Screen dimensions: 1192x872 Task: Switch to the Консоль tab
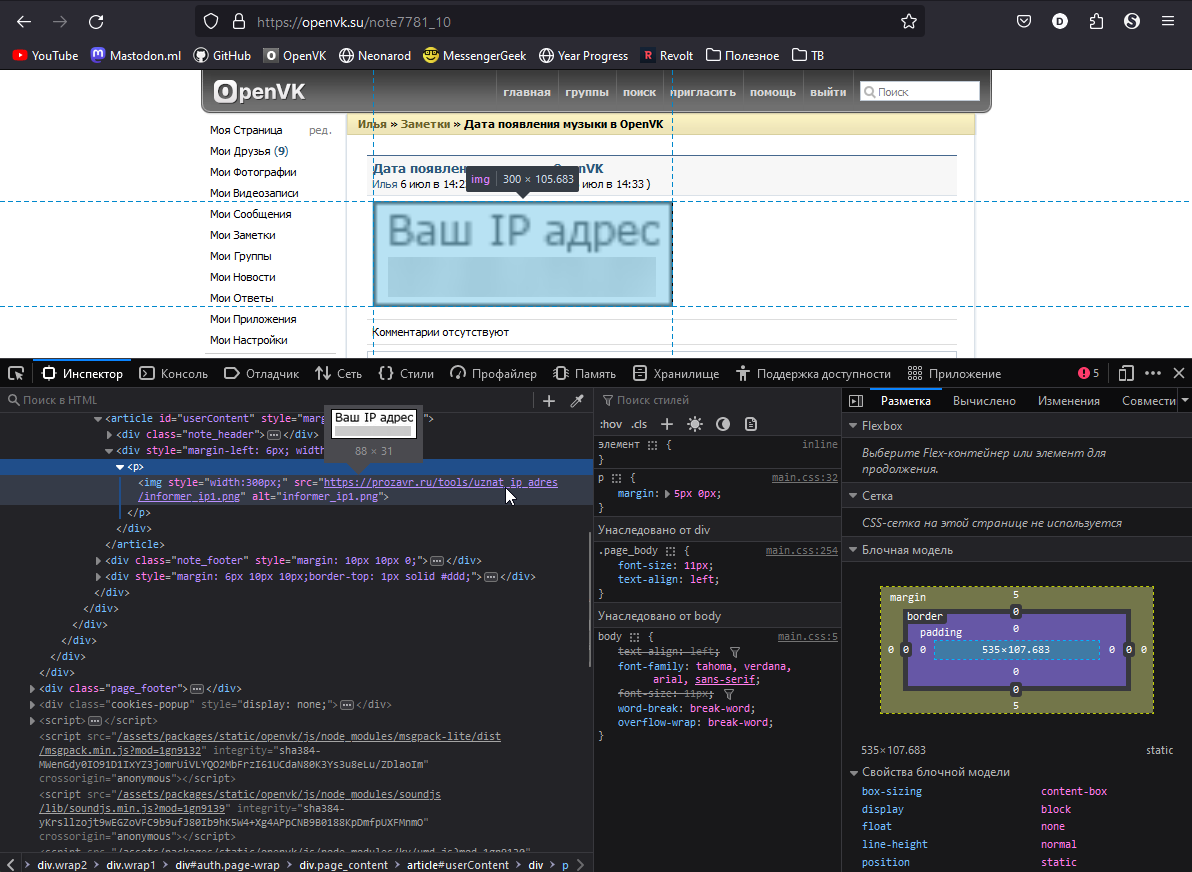click(x=173, y=373)
